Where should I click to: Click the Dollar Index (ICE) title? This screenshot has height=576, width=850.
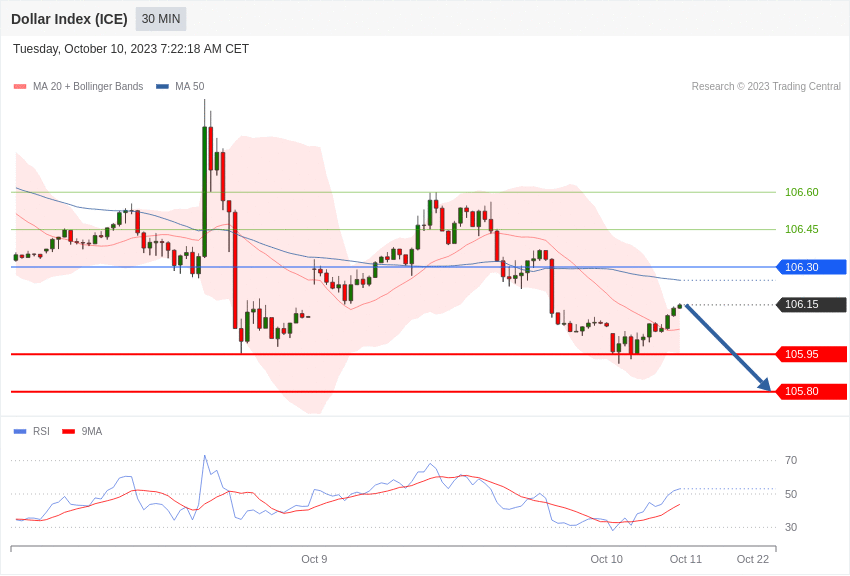pyautogui.click(x=69, y=19)
